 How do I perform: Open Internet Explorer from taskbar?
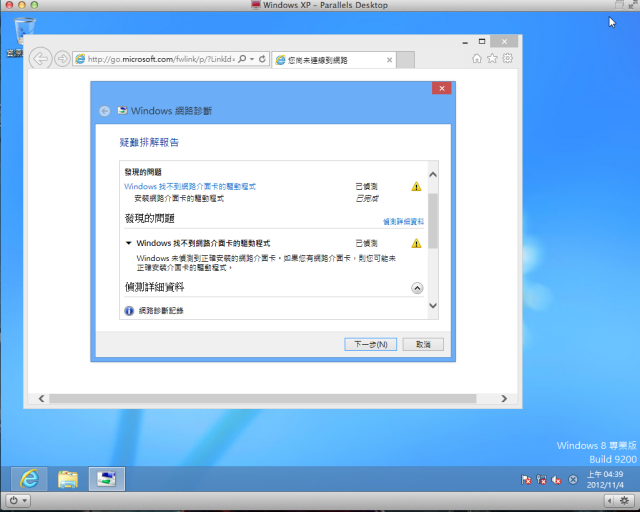(29, 479)
